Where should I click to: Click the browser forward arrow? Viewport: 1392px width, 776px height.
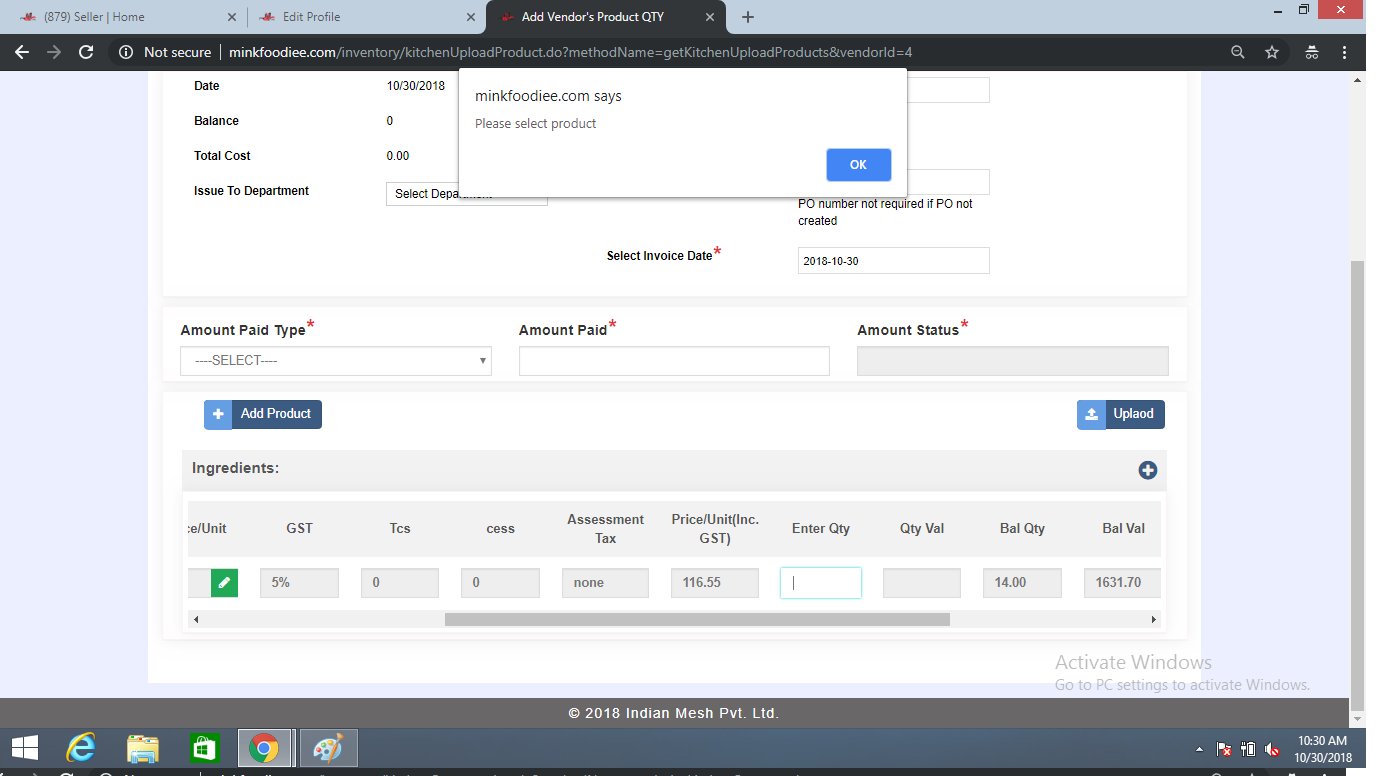click(x=54, y=52)
